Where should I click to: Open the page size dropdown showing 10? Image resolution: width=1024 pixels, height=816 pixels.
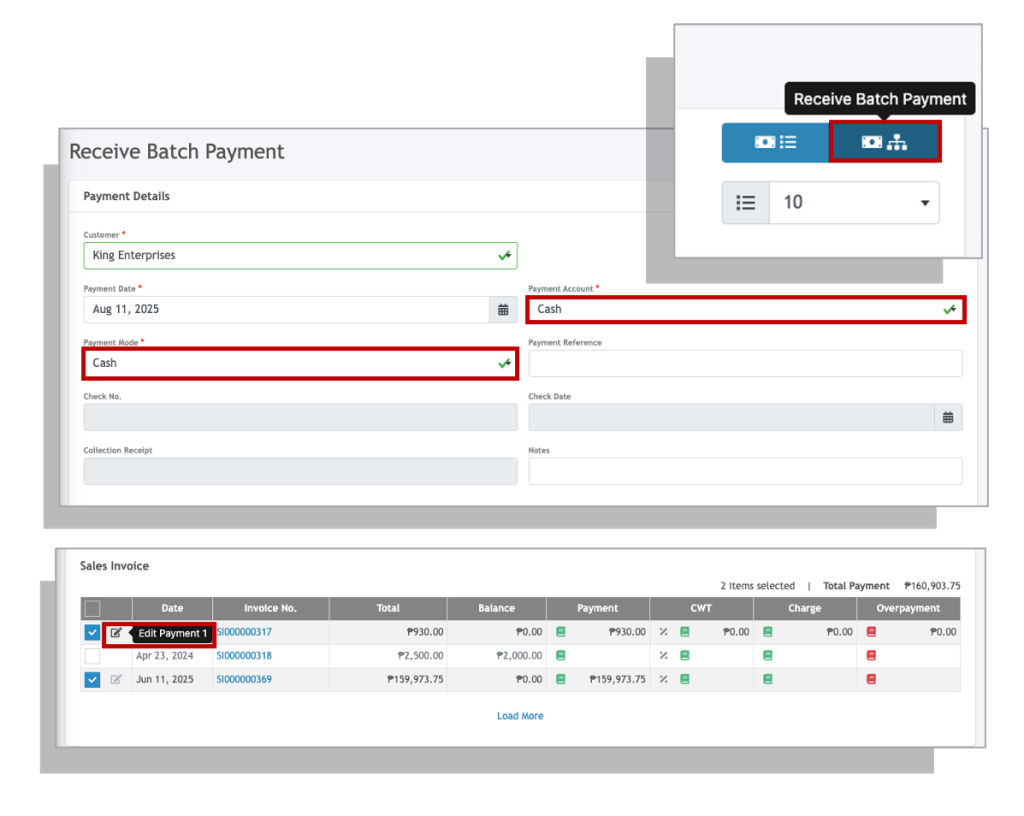point(854,203)
